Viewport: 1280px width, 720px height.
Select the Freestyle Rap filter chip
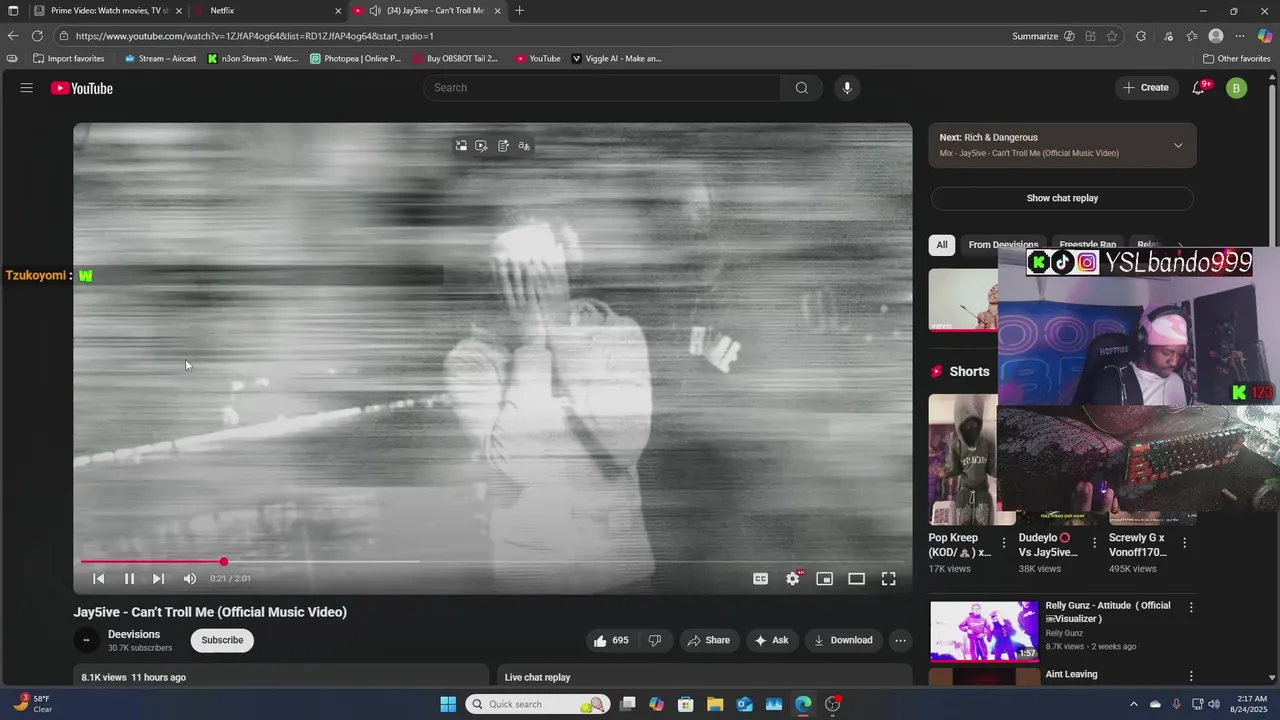1087,245
